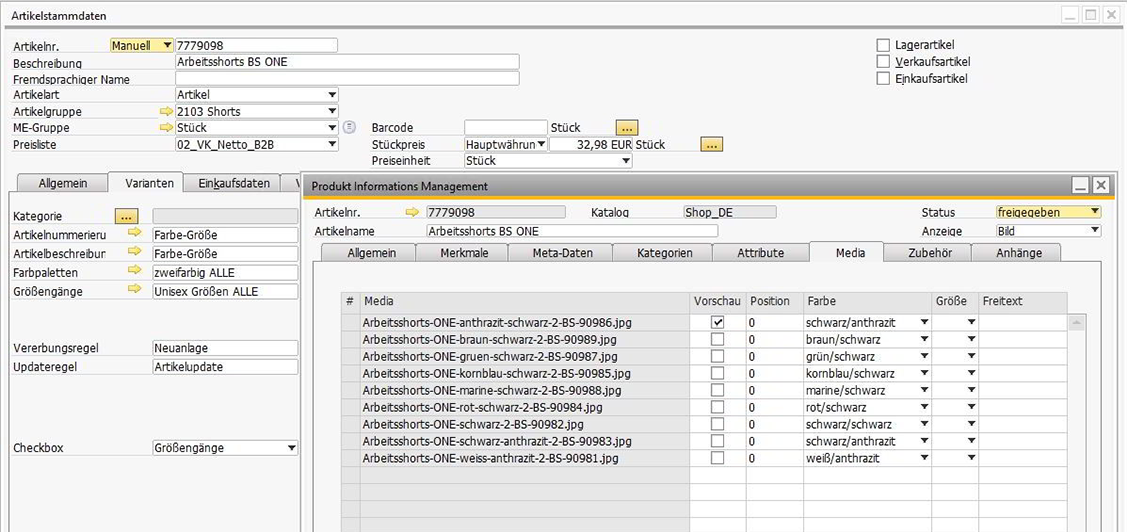Image resolution: width=1127 pixels, height=532 pixels.
Task: Open Farbe dropdown for braun/schwarz row
Action: tap(925, 339)
